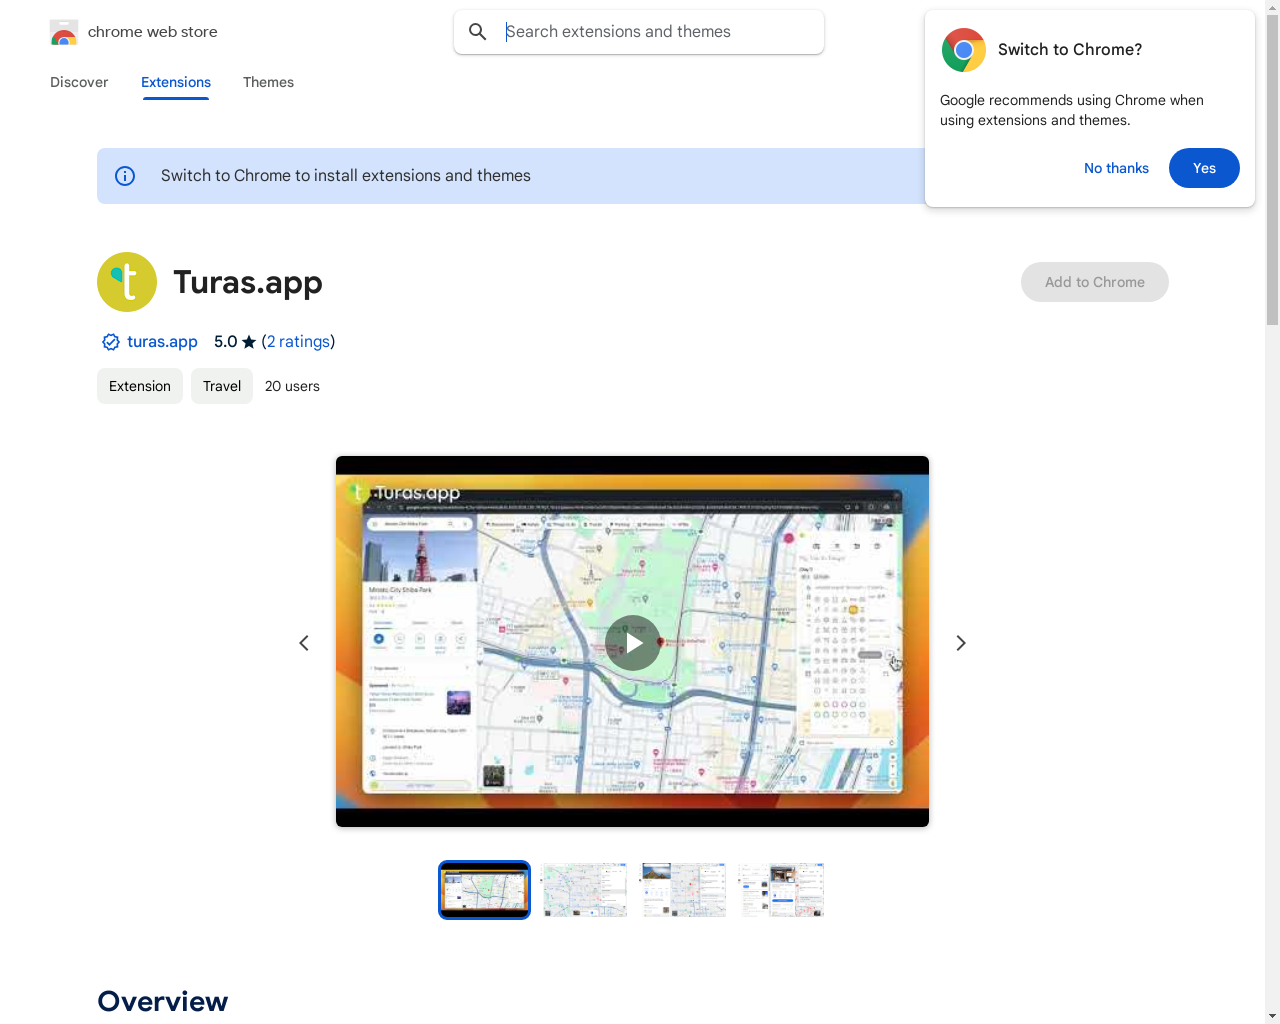Screen dimensions: 1280x1024
Task: Go to the previous screenshot
Action: coord(304,643)
